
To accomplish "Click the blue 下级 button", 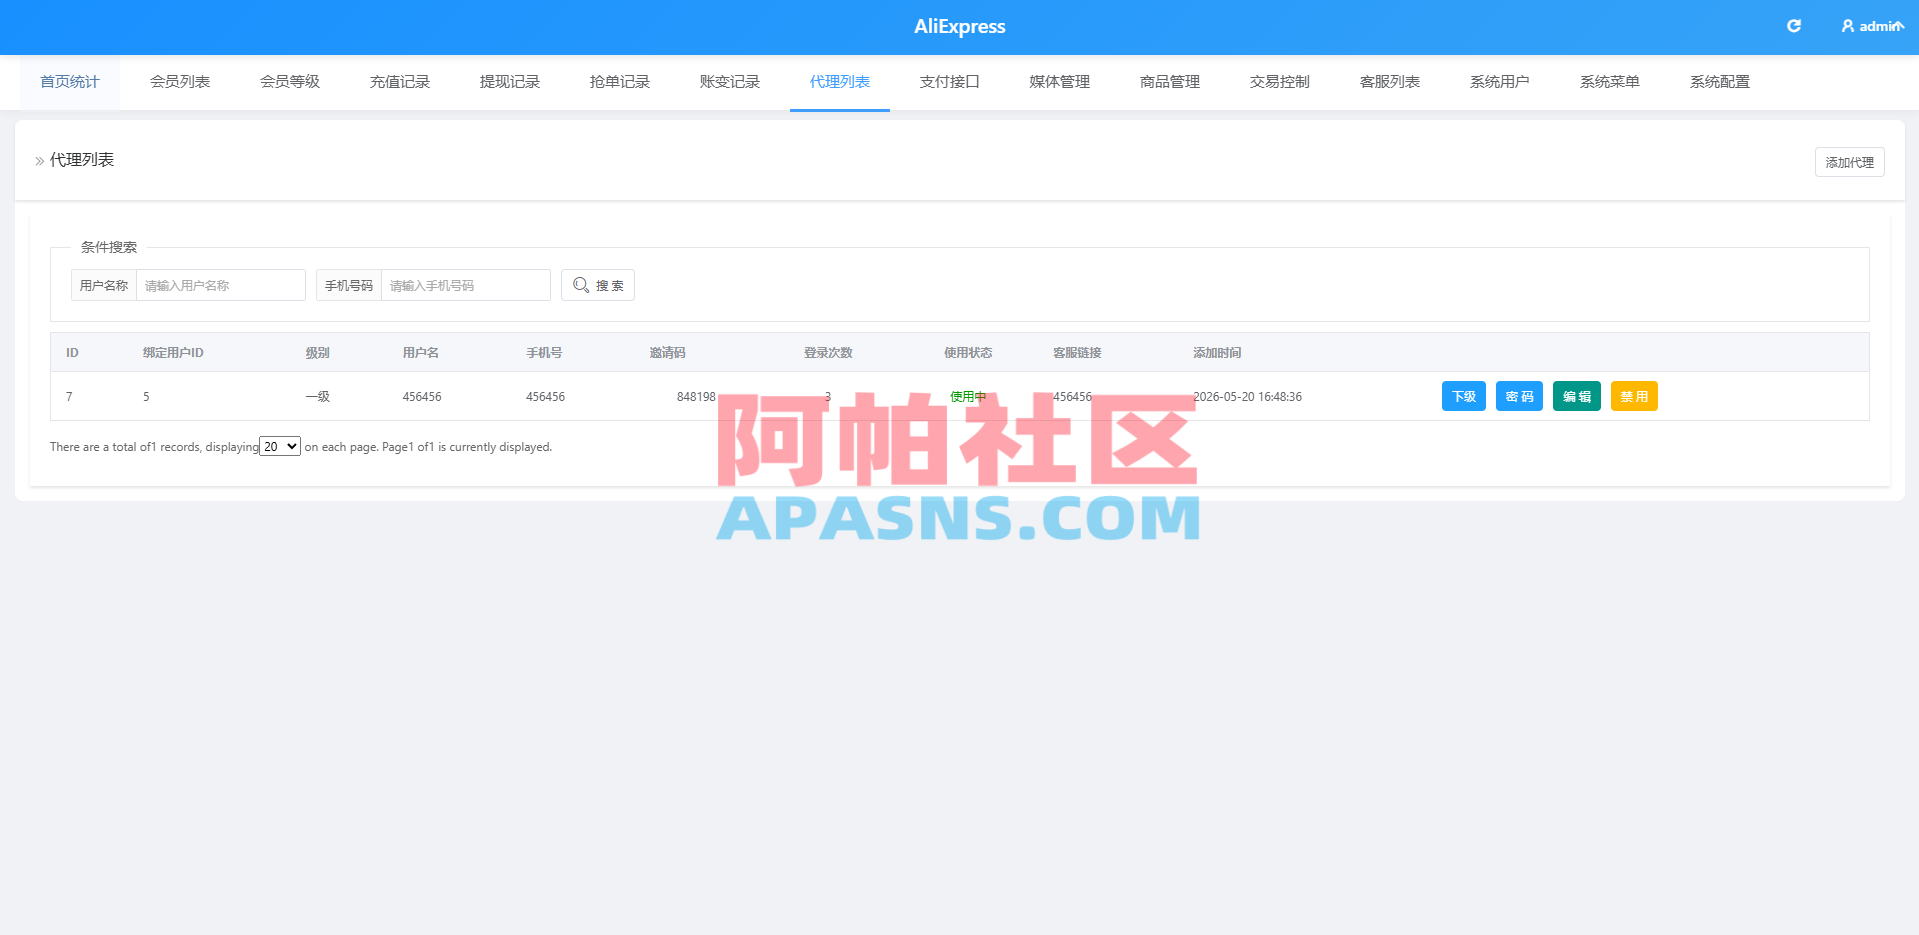I will tap(1464, 396).
